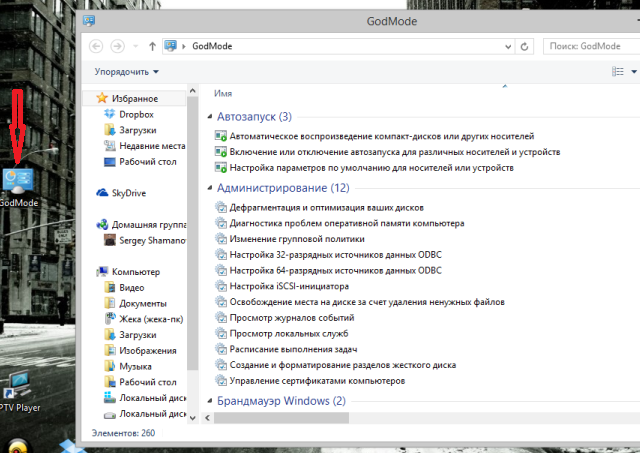Expand the address bar history dropdown
This screenshot has height=453, width=640.
[508, 47]
